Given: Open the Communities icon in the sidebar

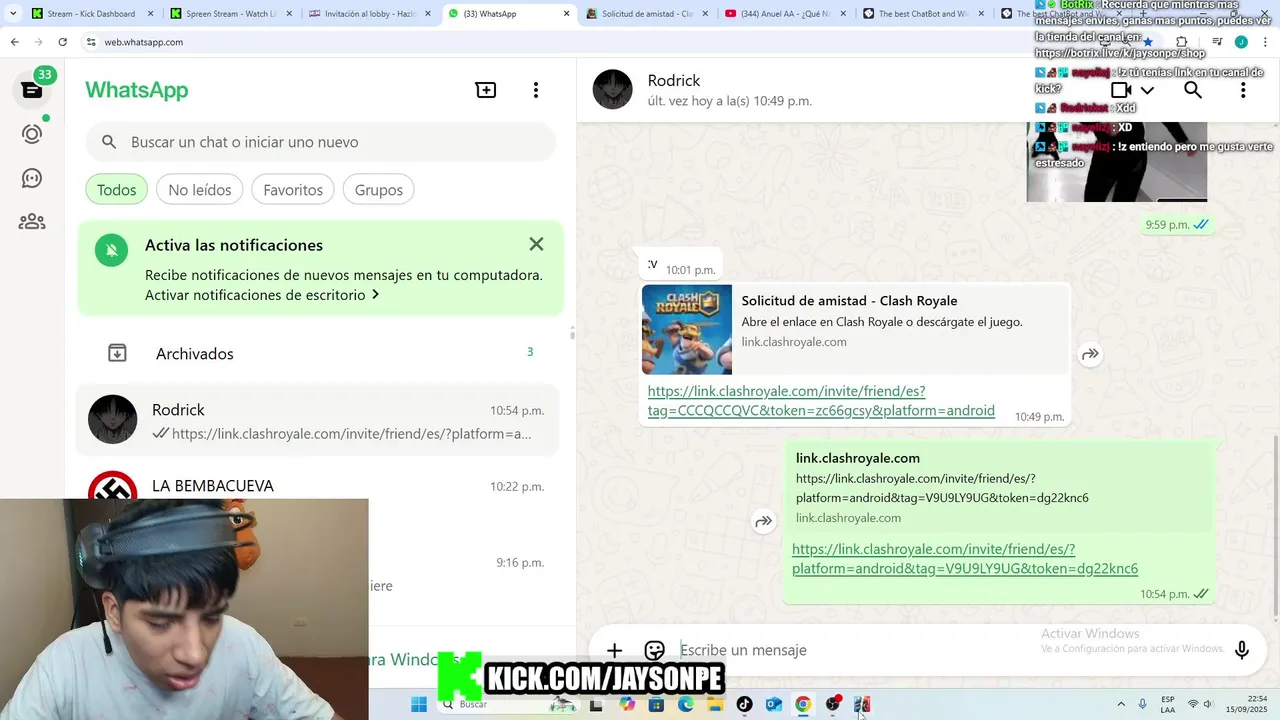Looking at the screenshot, I should (x=32, y=221).
